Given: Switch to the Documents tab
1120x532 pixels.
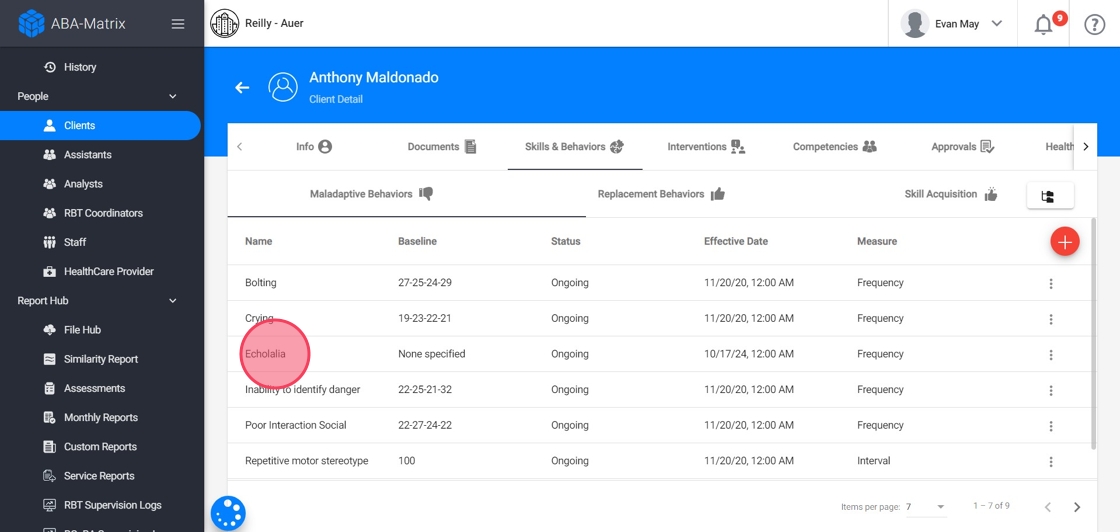Looking at the screenshot, I should click(442, 147).
